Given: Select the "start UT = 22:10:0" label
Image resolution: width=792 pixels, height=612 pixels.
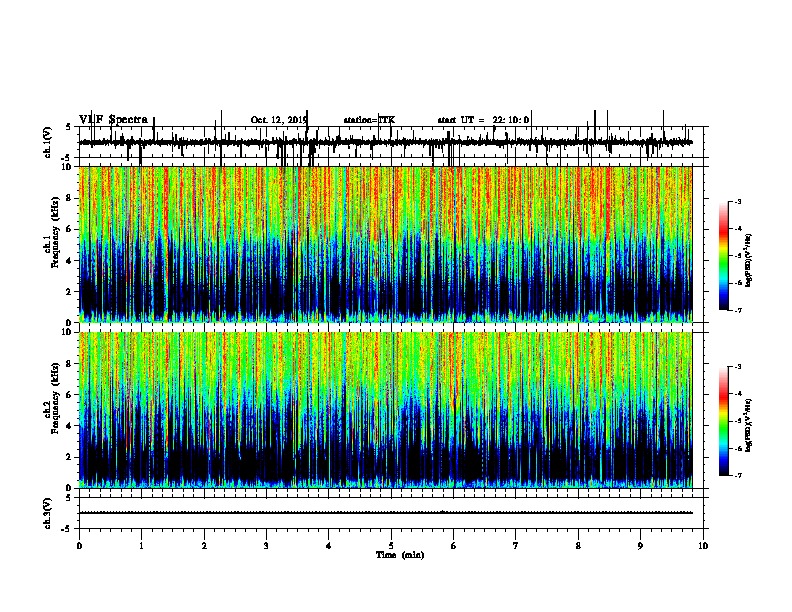Looking at the screenshot, I should click(483, 120).
